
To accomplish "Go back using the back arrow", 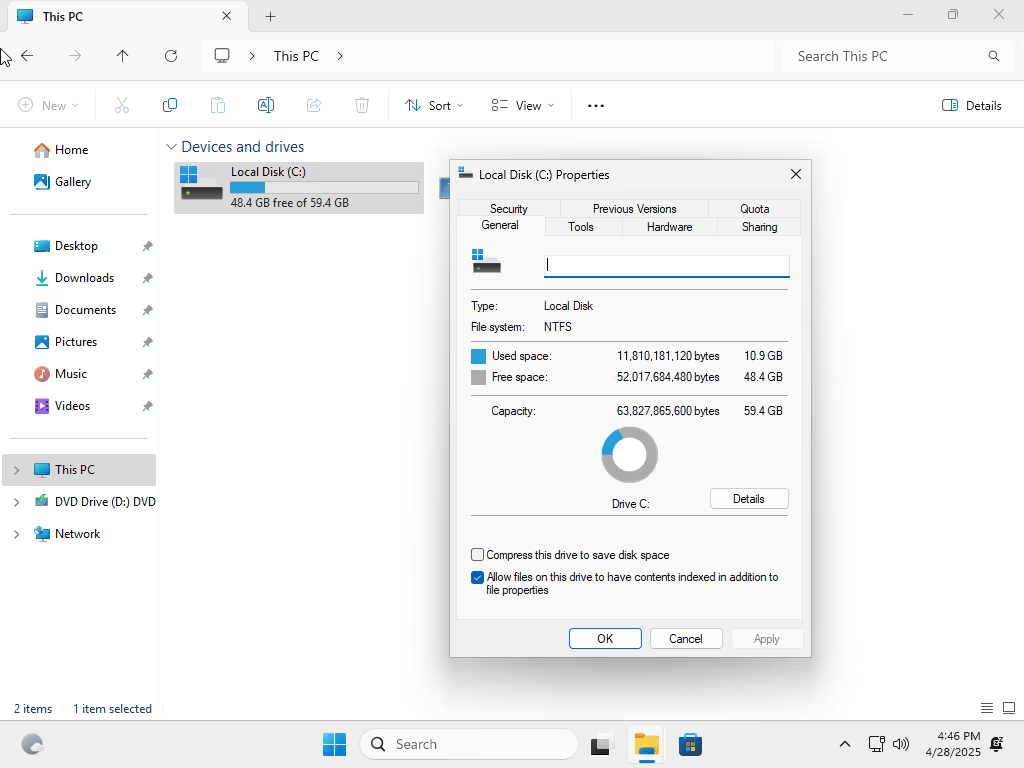I will [27, 56].
